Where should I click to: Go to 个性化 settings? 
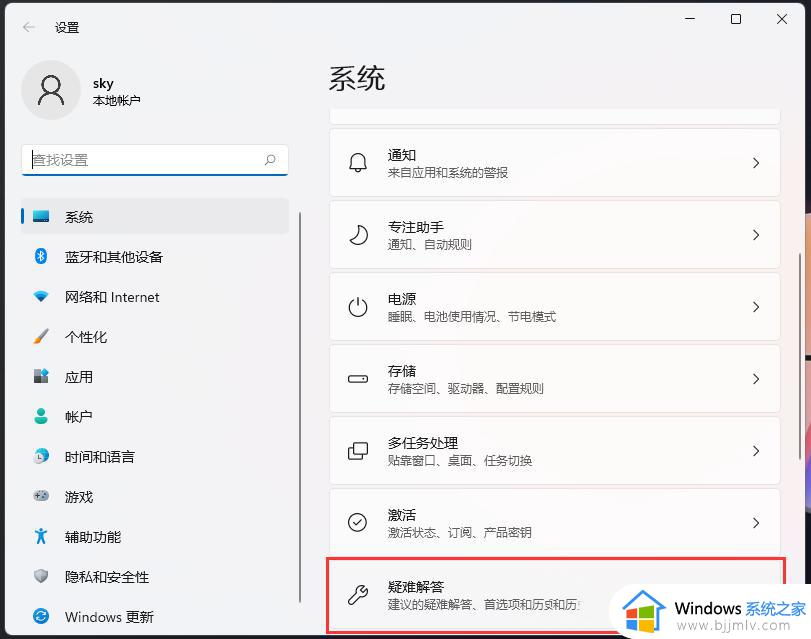(x=155, y=336)
